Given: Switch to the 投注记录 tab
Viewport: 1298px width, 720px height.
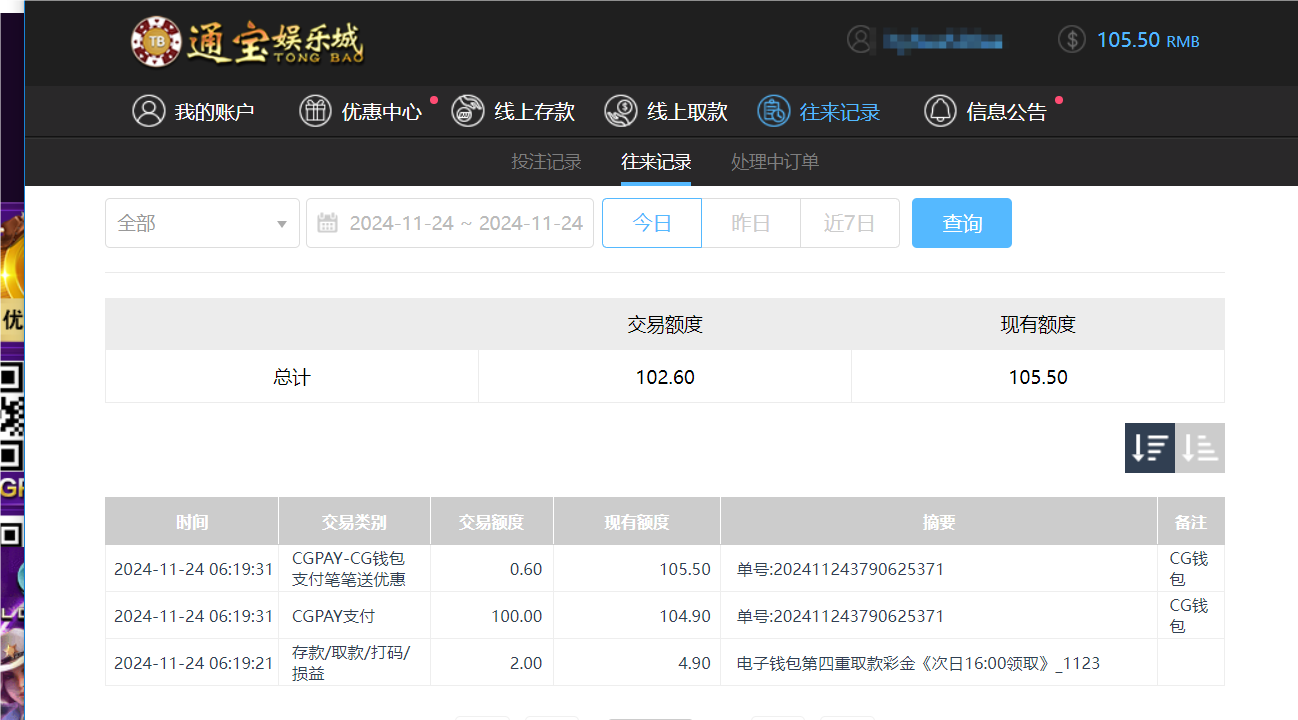Looking at the screenshot, I should pos(546,161).
